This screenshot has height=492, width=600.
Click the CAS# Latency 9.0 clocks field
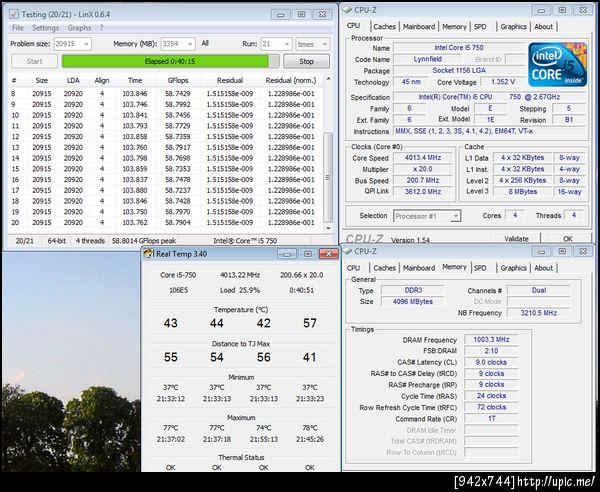tap(491, 362)
